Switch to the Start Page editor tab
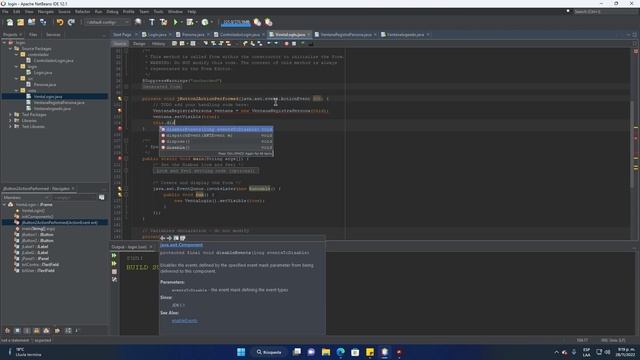640x360 pixels. click(122, 35)
